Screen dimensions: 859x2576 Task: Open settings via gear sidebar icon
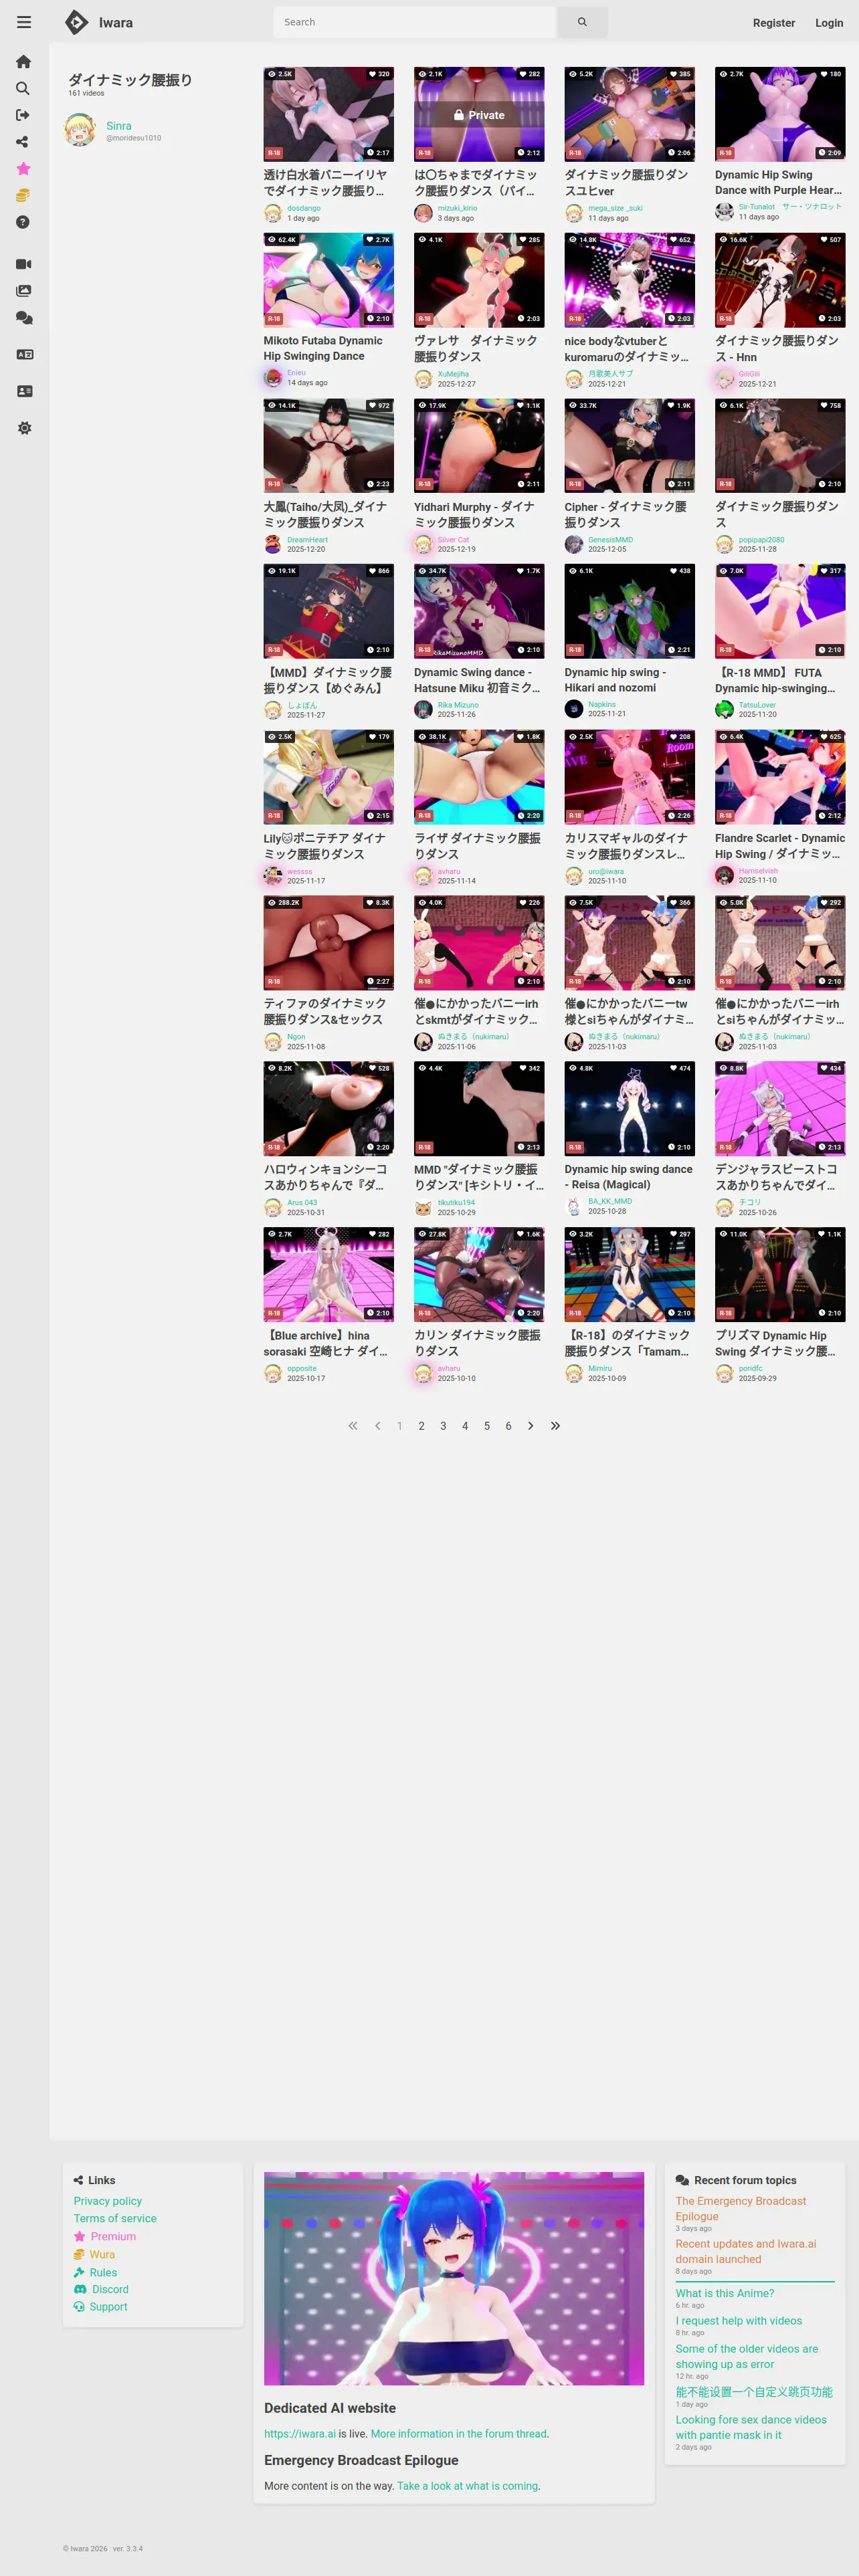[x=24, y=428]
